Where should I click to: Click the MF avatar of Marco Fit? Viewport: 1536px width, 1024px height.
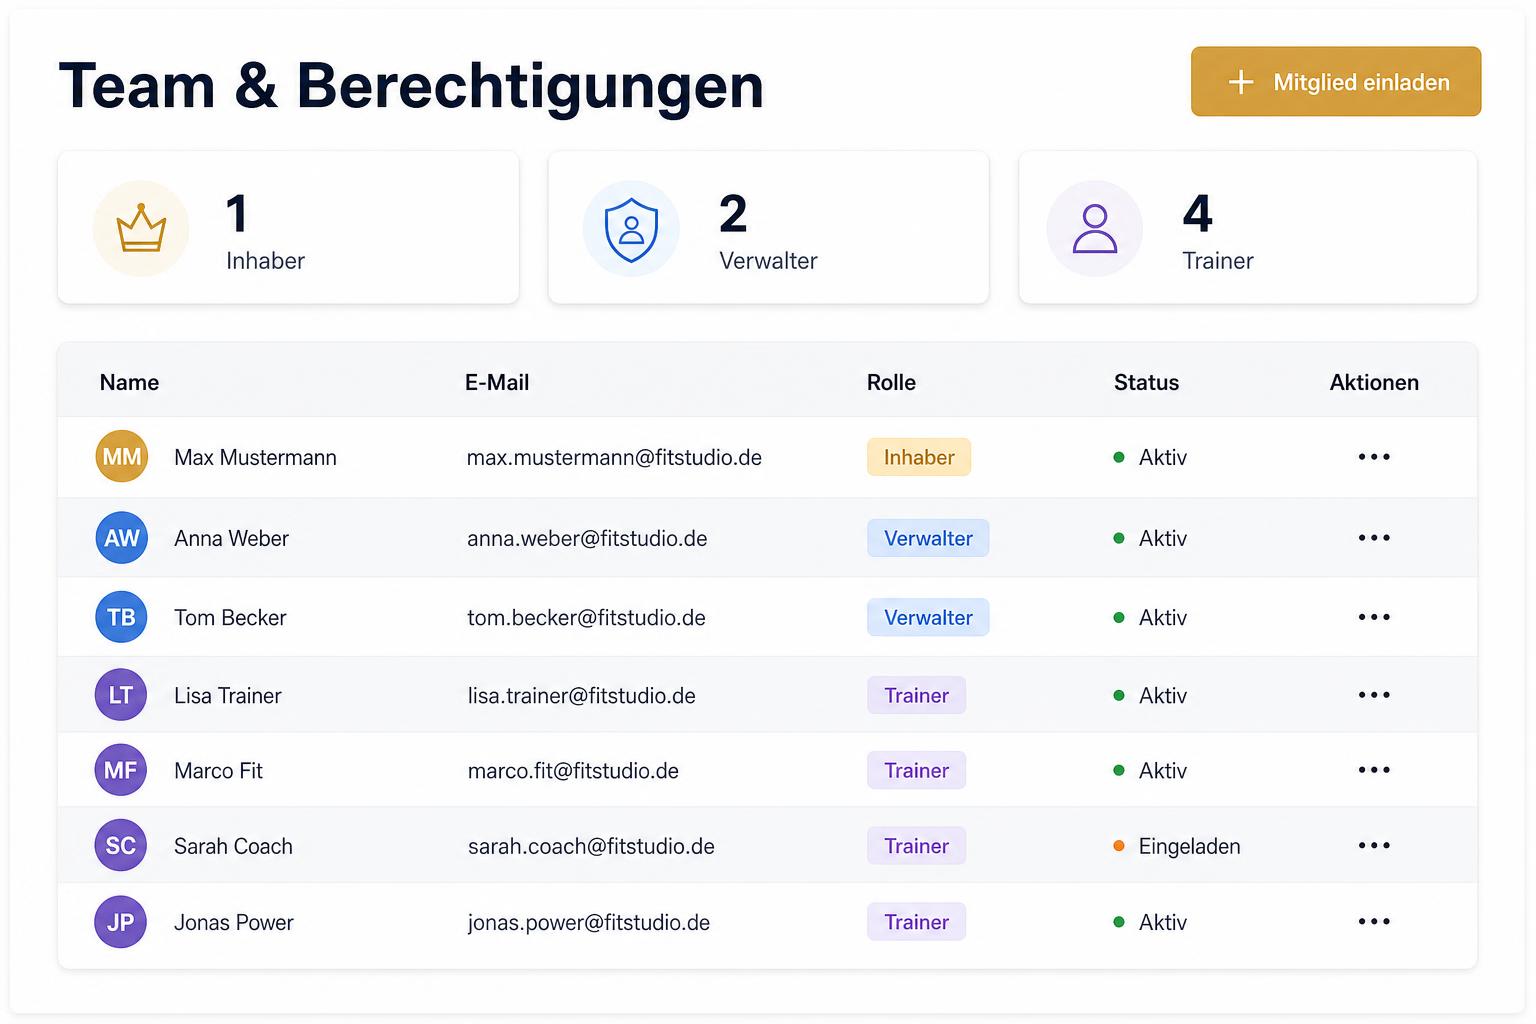point(121,770)
